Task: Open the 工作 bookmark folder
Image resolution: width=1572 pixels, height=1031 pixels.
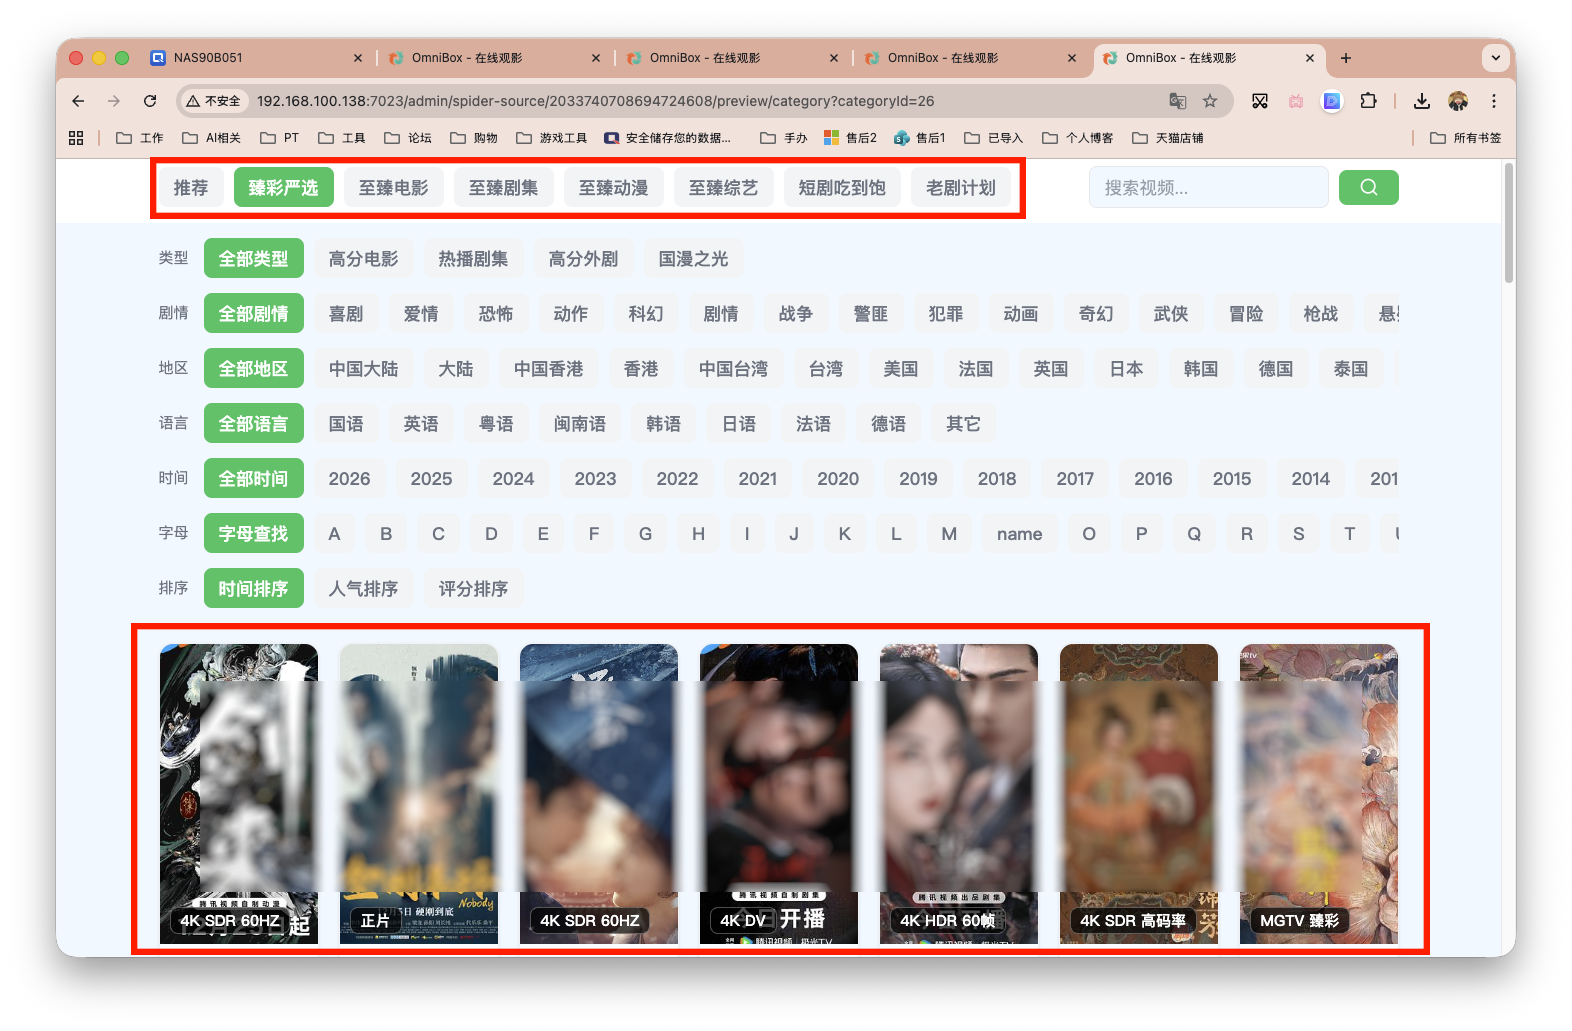Action: pos(140,138)
